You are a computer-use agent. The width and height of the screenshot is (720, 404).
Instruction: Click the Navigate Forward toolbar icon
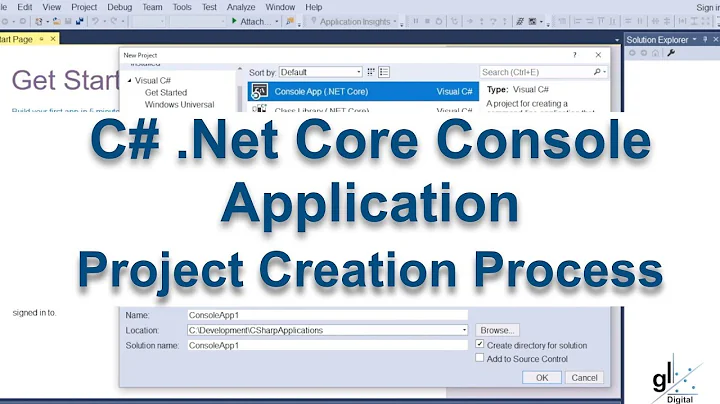(22, 21)
